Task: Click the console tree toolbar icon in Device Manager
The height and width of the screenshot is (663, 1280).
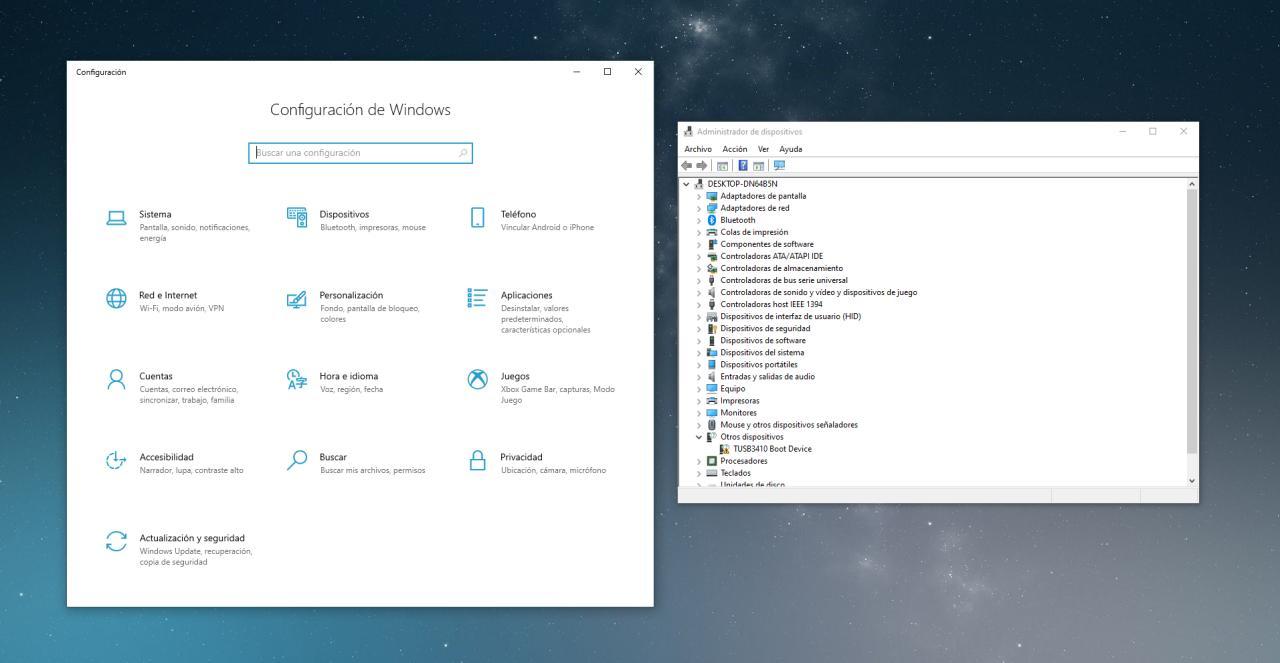Action: click(722, 166)
